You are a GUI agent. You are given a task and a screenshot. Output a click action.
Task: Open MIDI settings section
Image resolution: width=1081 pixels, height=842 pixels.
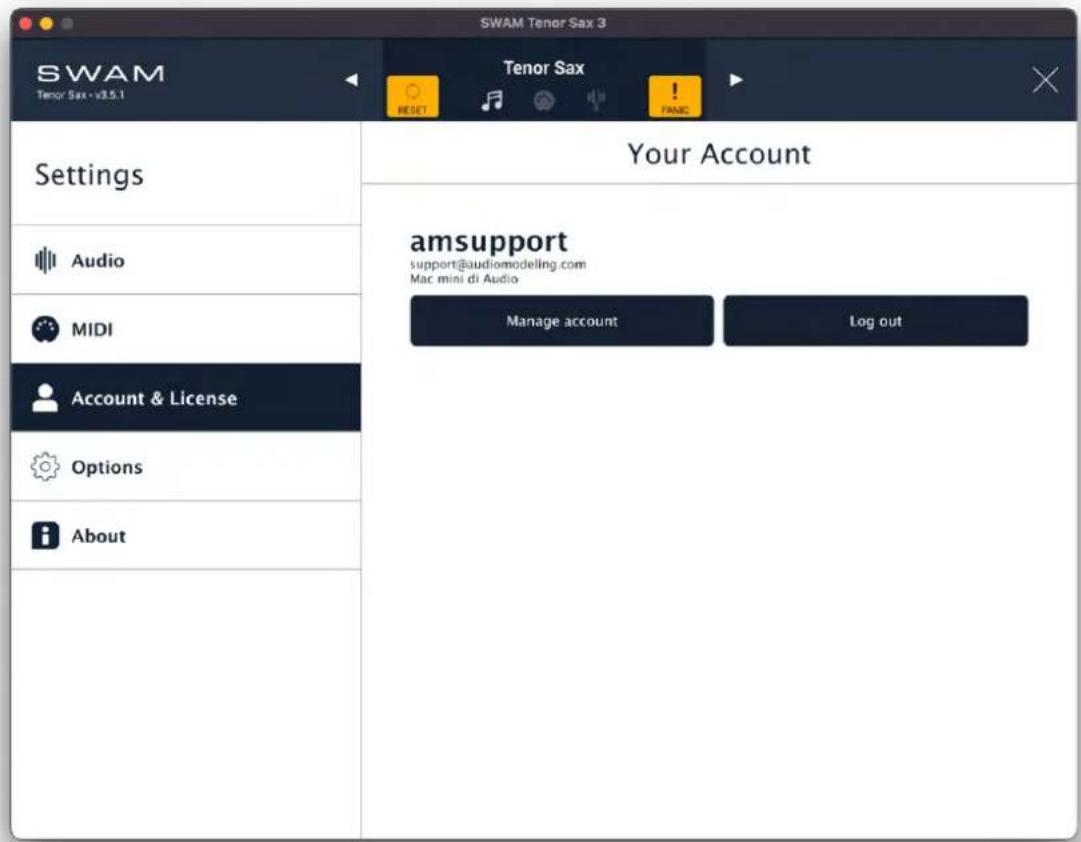[185, 329]
